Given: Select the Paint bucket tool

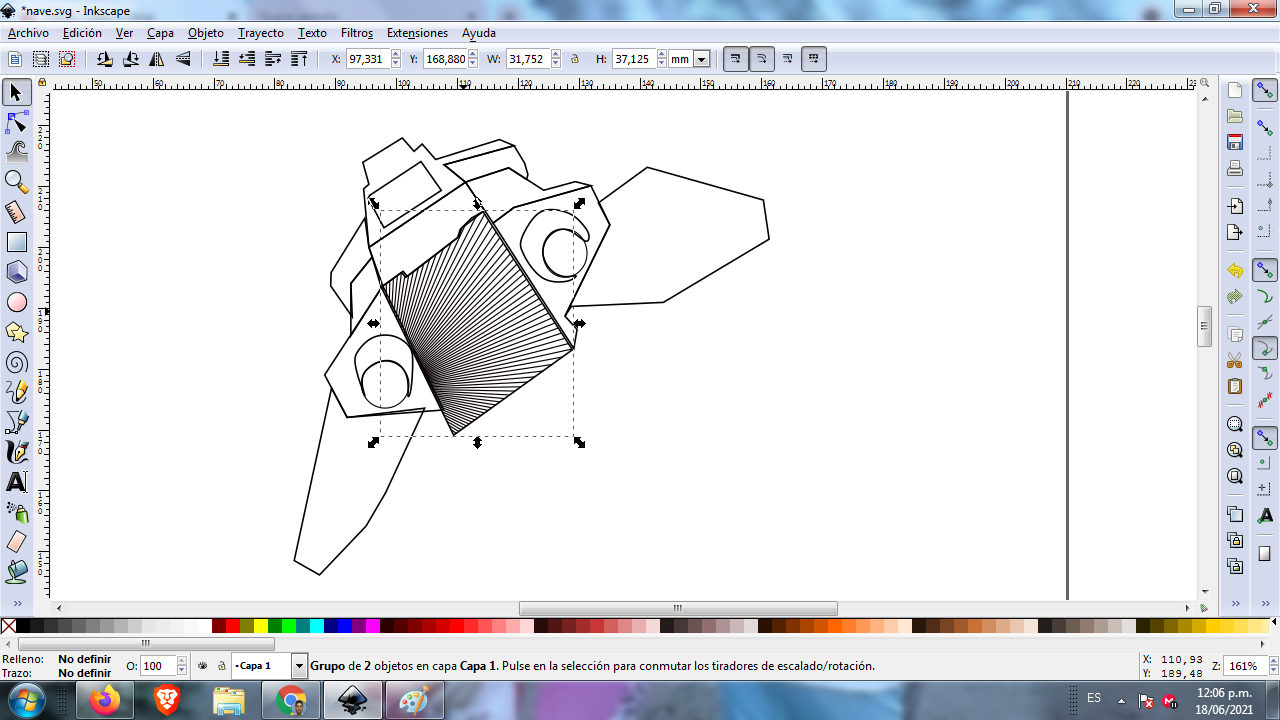Looking at the screenshot, I should point(16,572).
